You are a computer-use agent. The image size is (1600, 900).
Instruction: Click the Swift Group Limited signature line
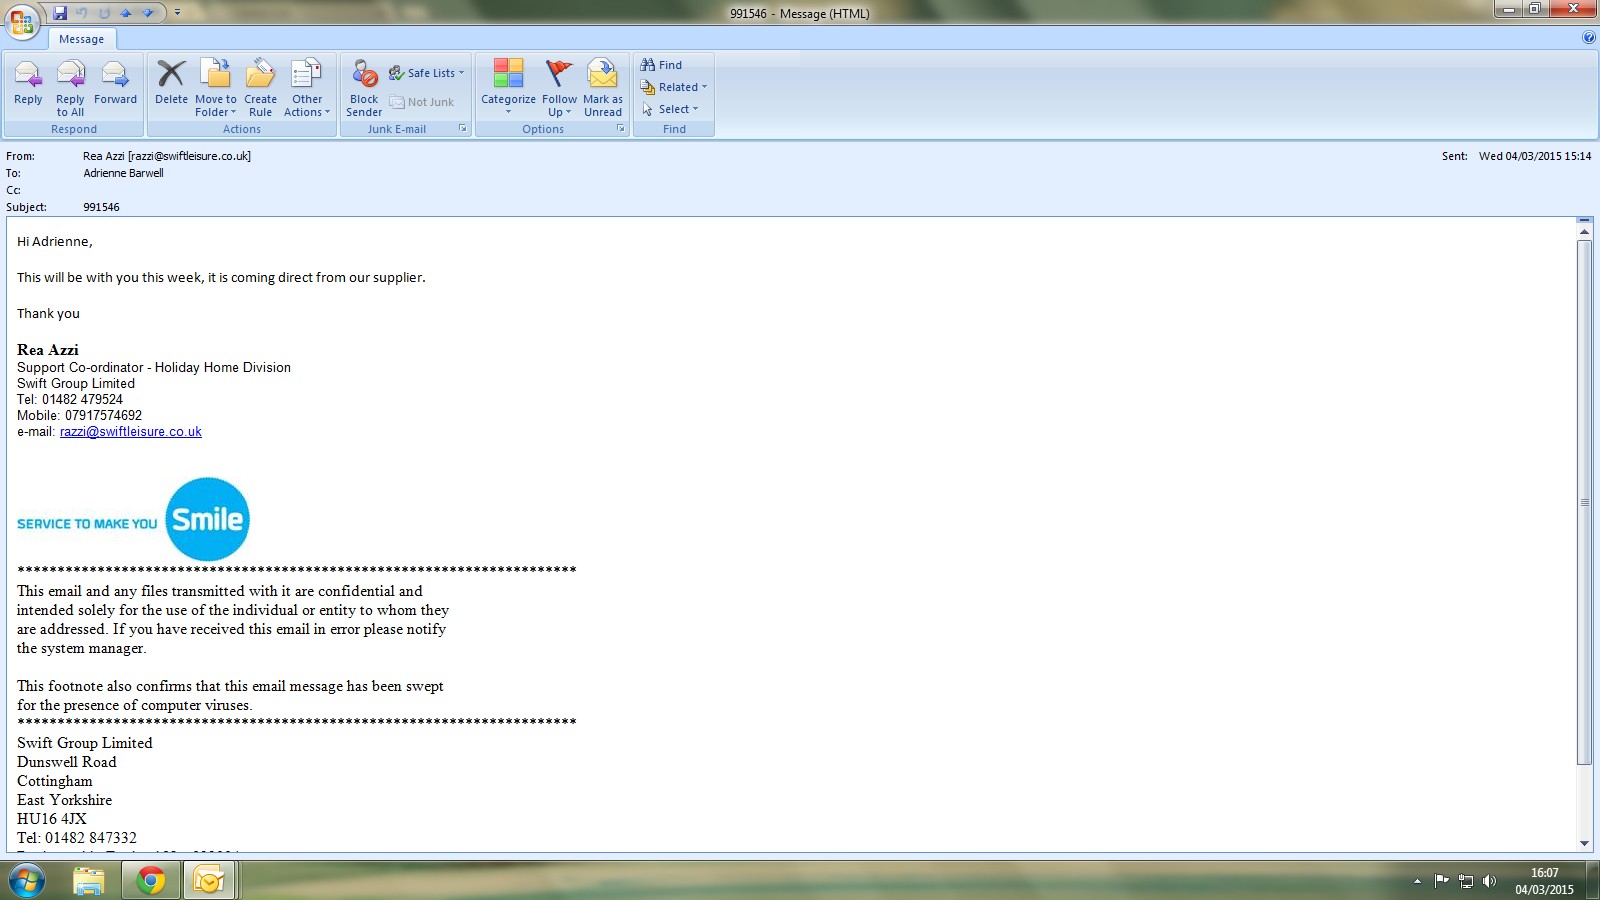click(x=76, y=383)
